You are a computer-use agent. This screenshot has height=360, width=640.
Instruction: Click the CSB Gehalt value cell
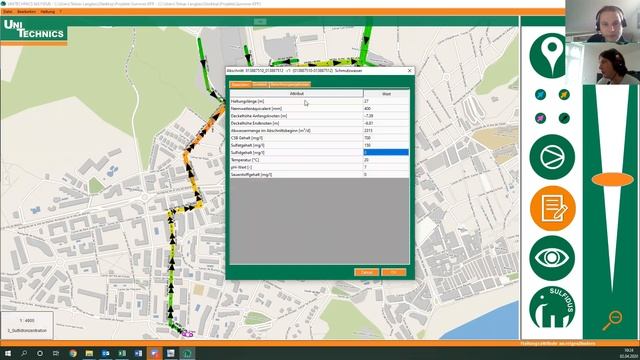click(386, 138)
